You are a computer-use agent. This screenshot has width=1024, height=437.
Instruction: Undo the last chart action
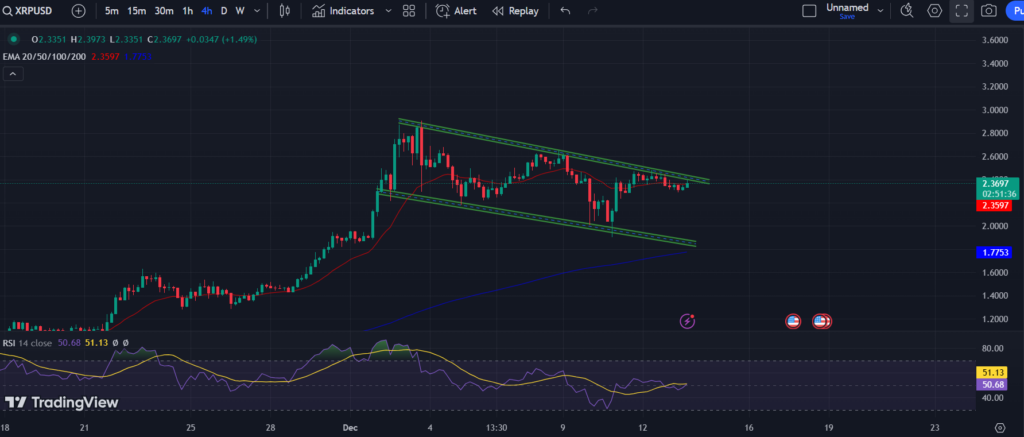[566, 11]
